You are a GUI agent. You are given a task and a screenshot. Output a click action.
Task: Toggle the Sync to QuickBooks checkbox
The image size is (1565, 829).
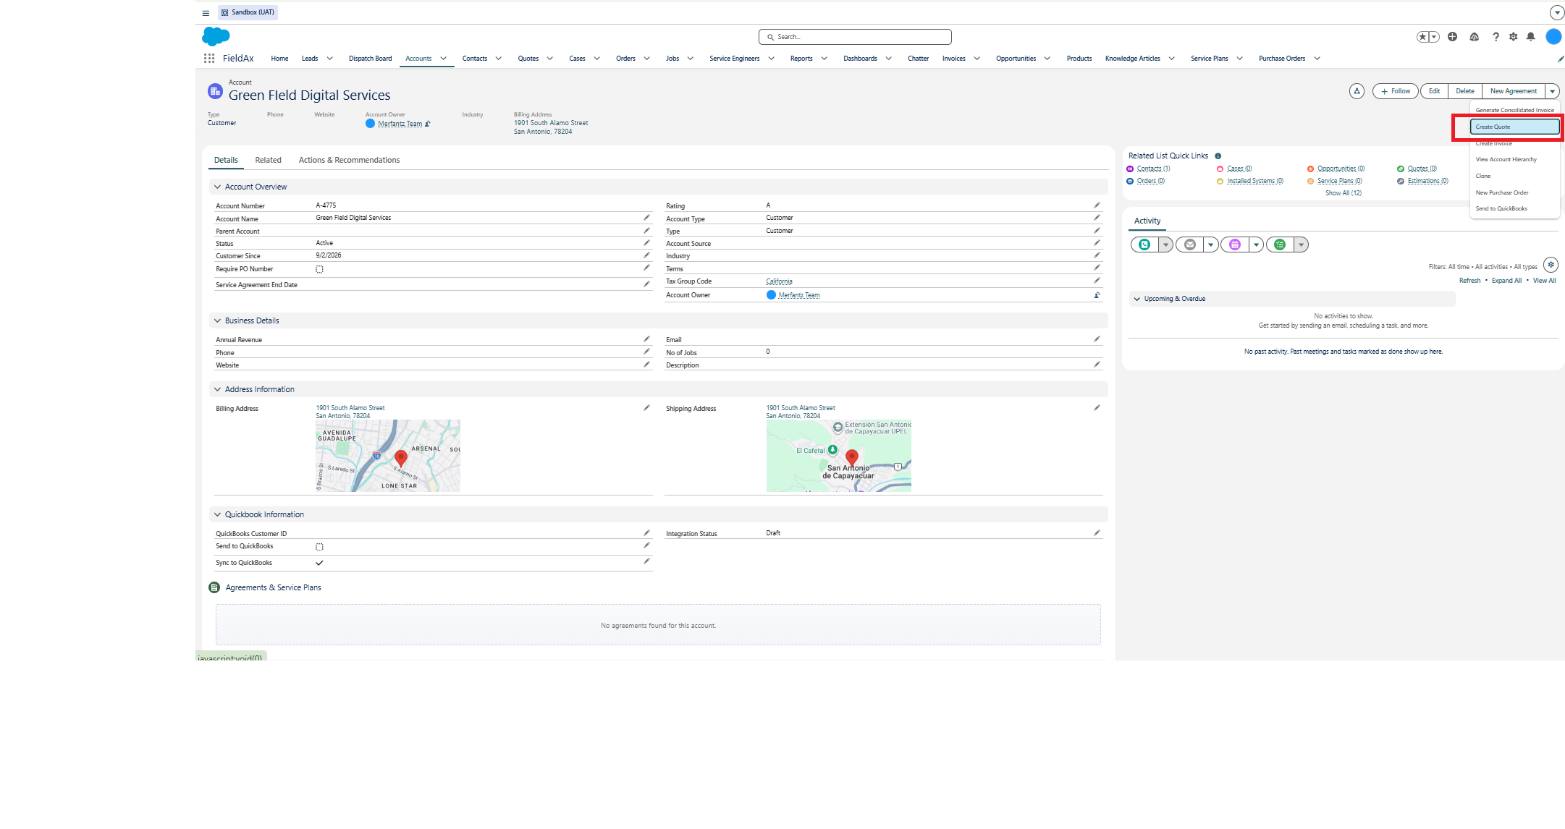(x=320, y=563)
